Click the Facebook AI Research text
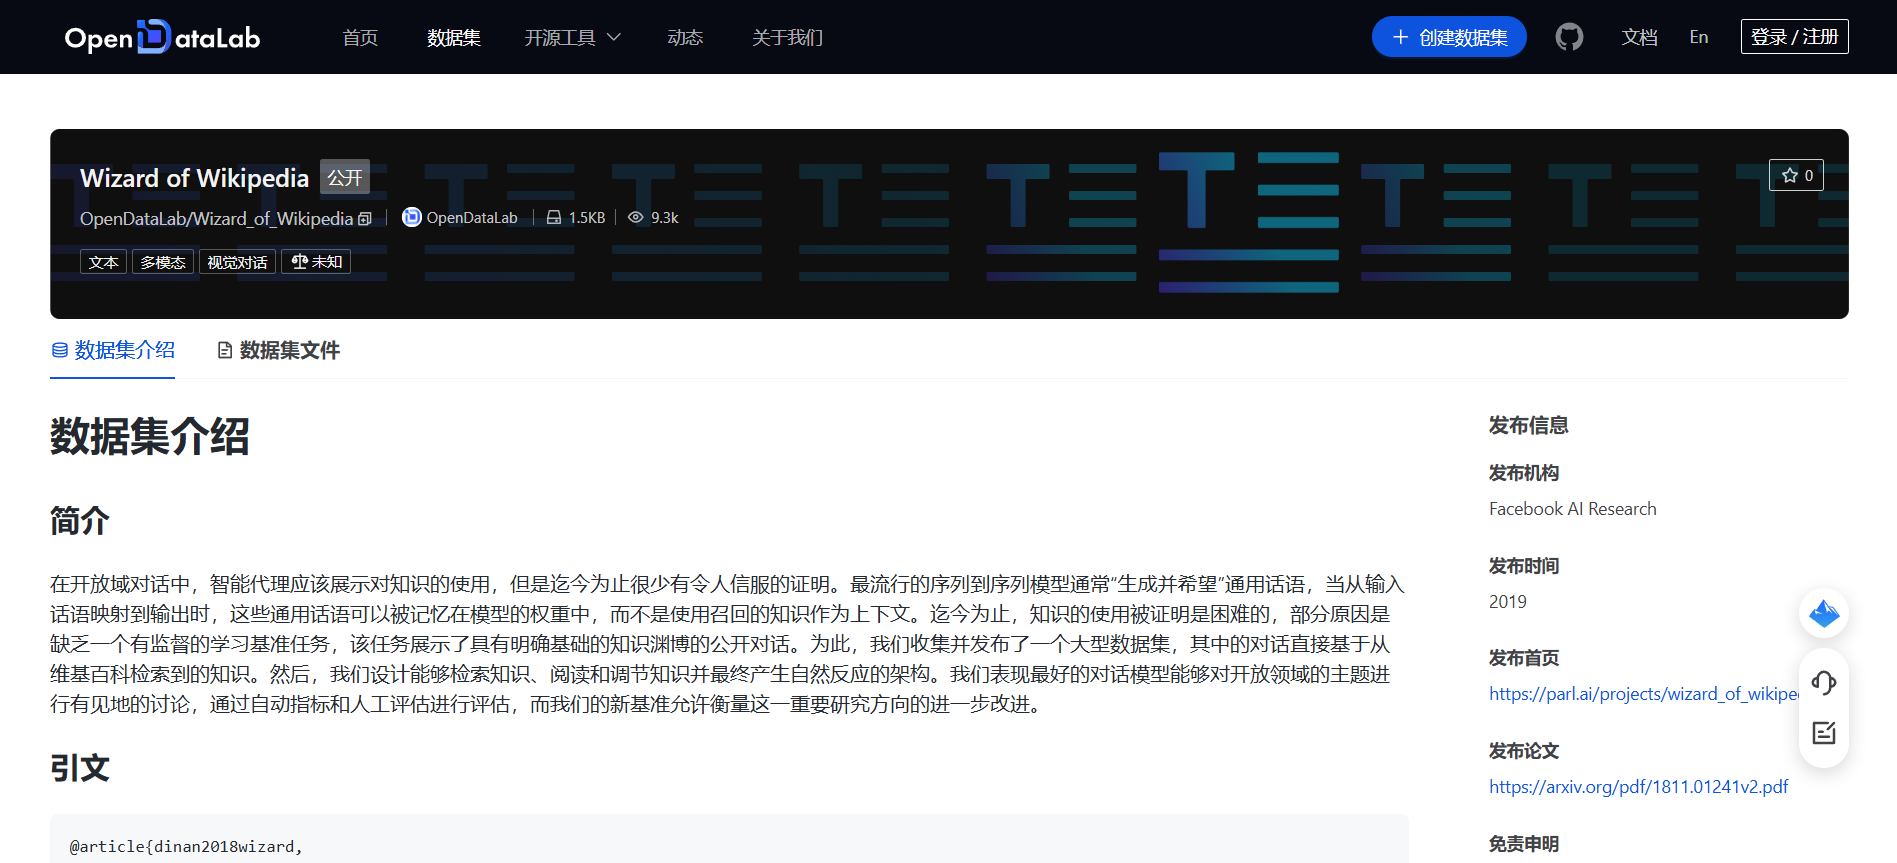1897x863 pixels. (x=1573, y=509)
